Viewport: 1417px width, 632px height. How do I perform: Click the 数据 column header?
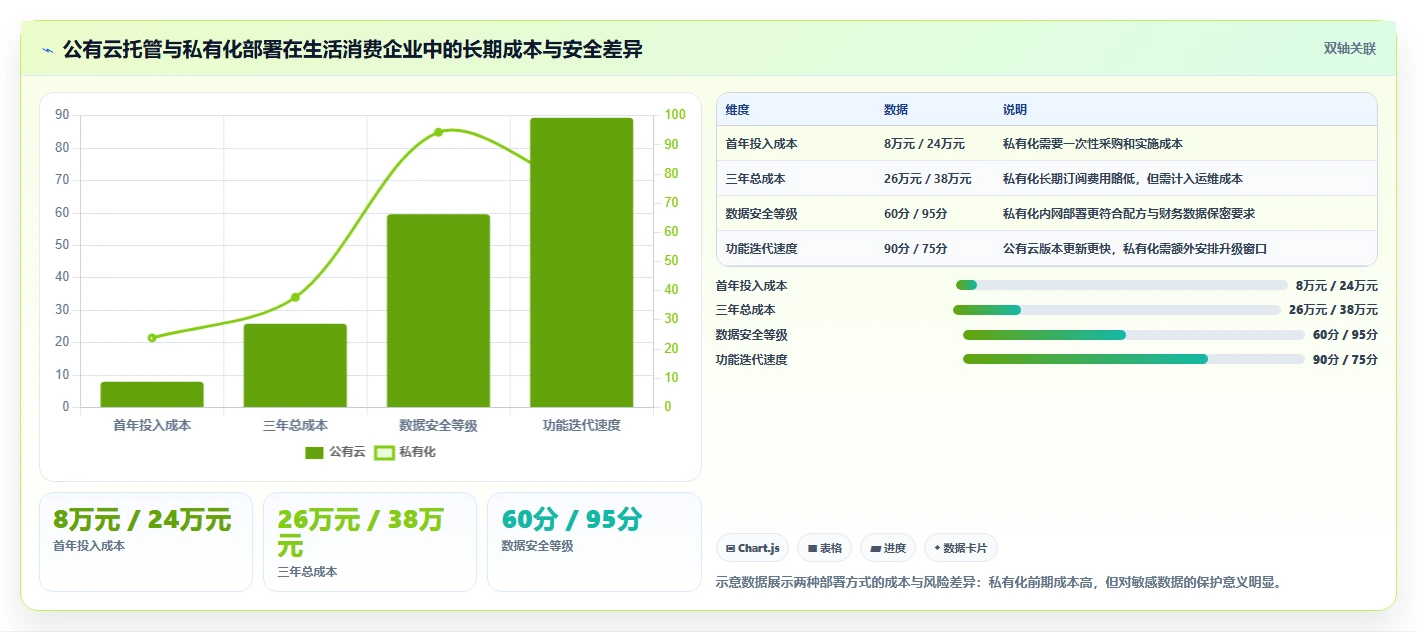896,110
